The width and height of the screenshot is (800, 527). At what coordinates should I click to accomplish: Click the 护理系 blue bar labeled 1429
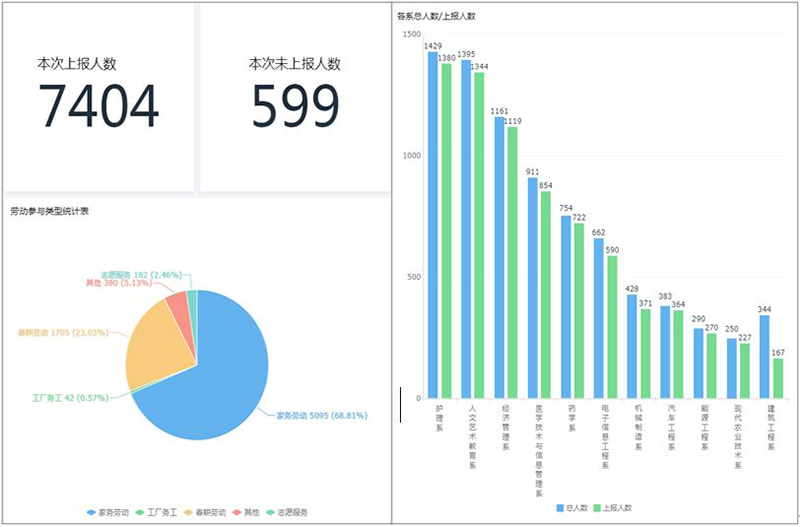point(433,225)
